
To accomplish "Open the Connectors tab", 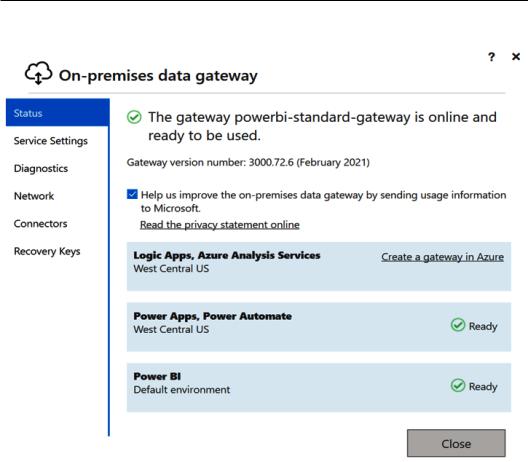I will (x=40, y=224).
